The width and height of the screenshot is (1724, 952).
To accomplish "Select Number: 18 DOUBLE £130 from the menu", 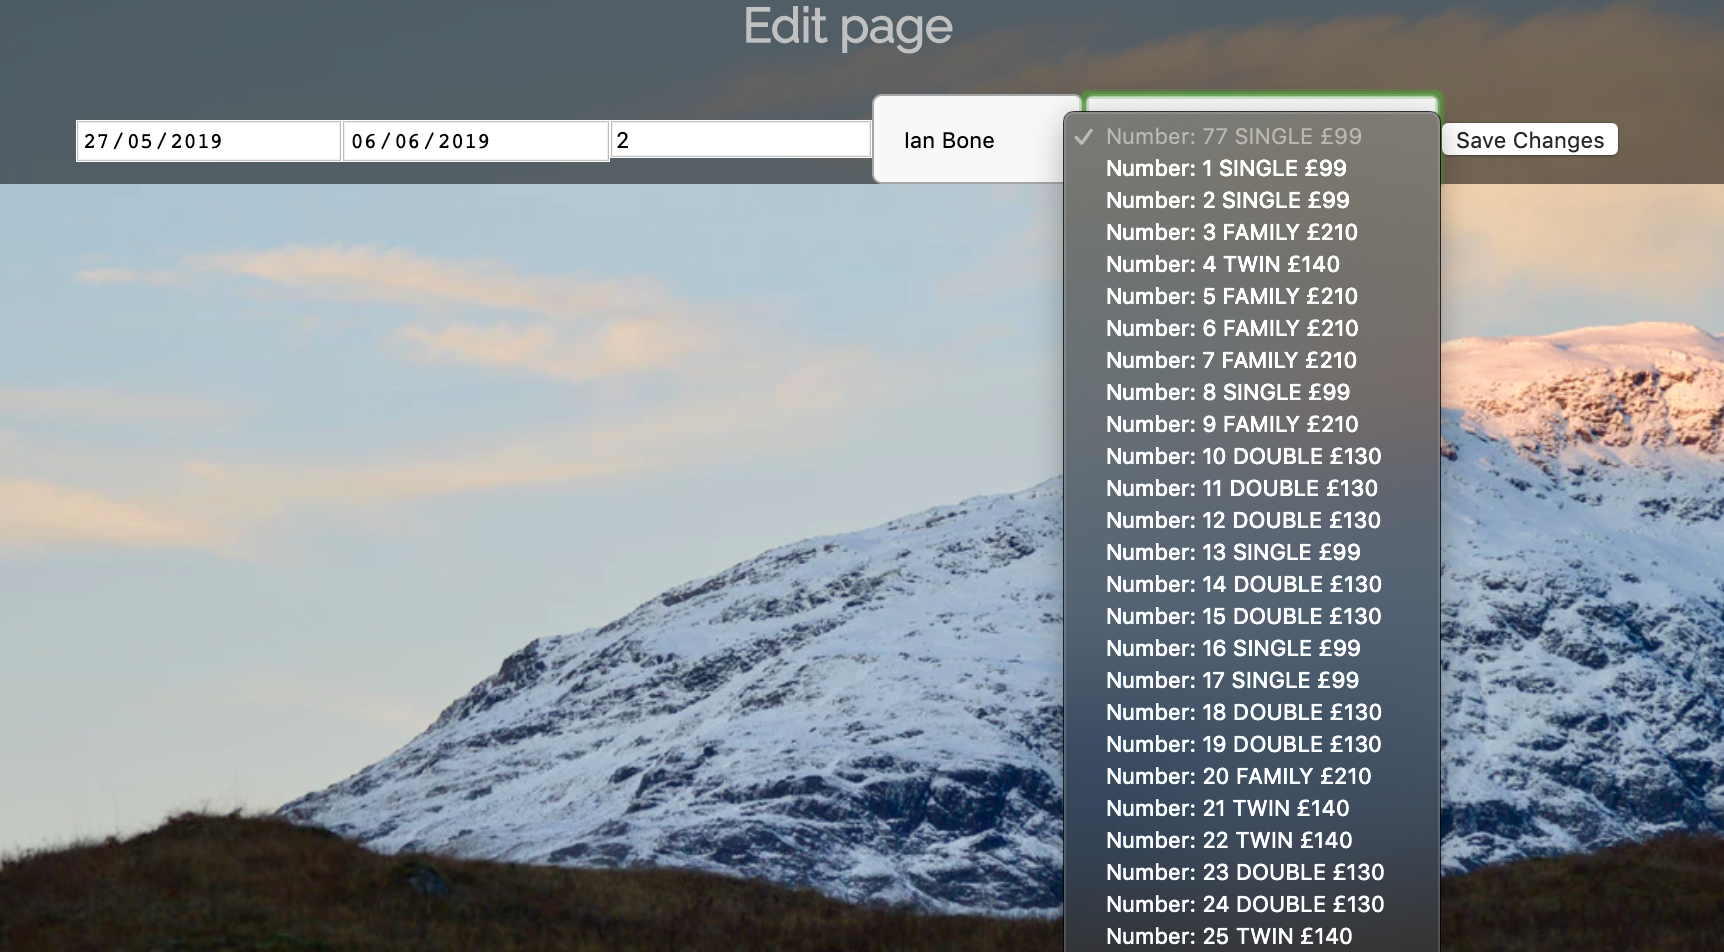I will [1244, 712].
